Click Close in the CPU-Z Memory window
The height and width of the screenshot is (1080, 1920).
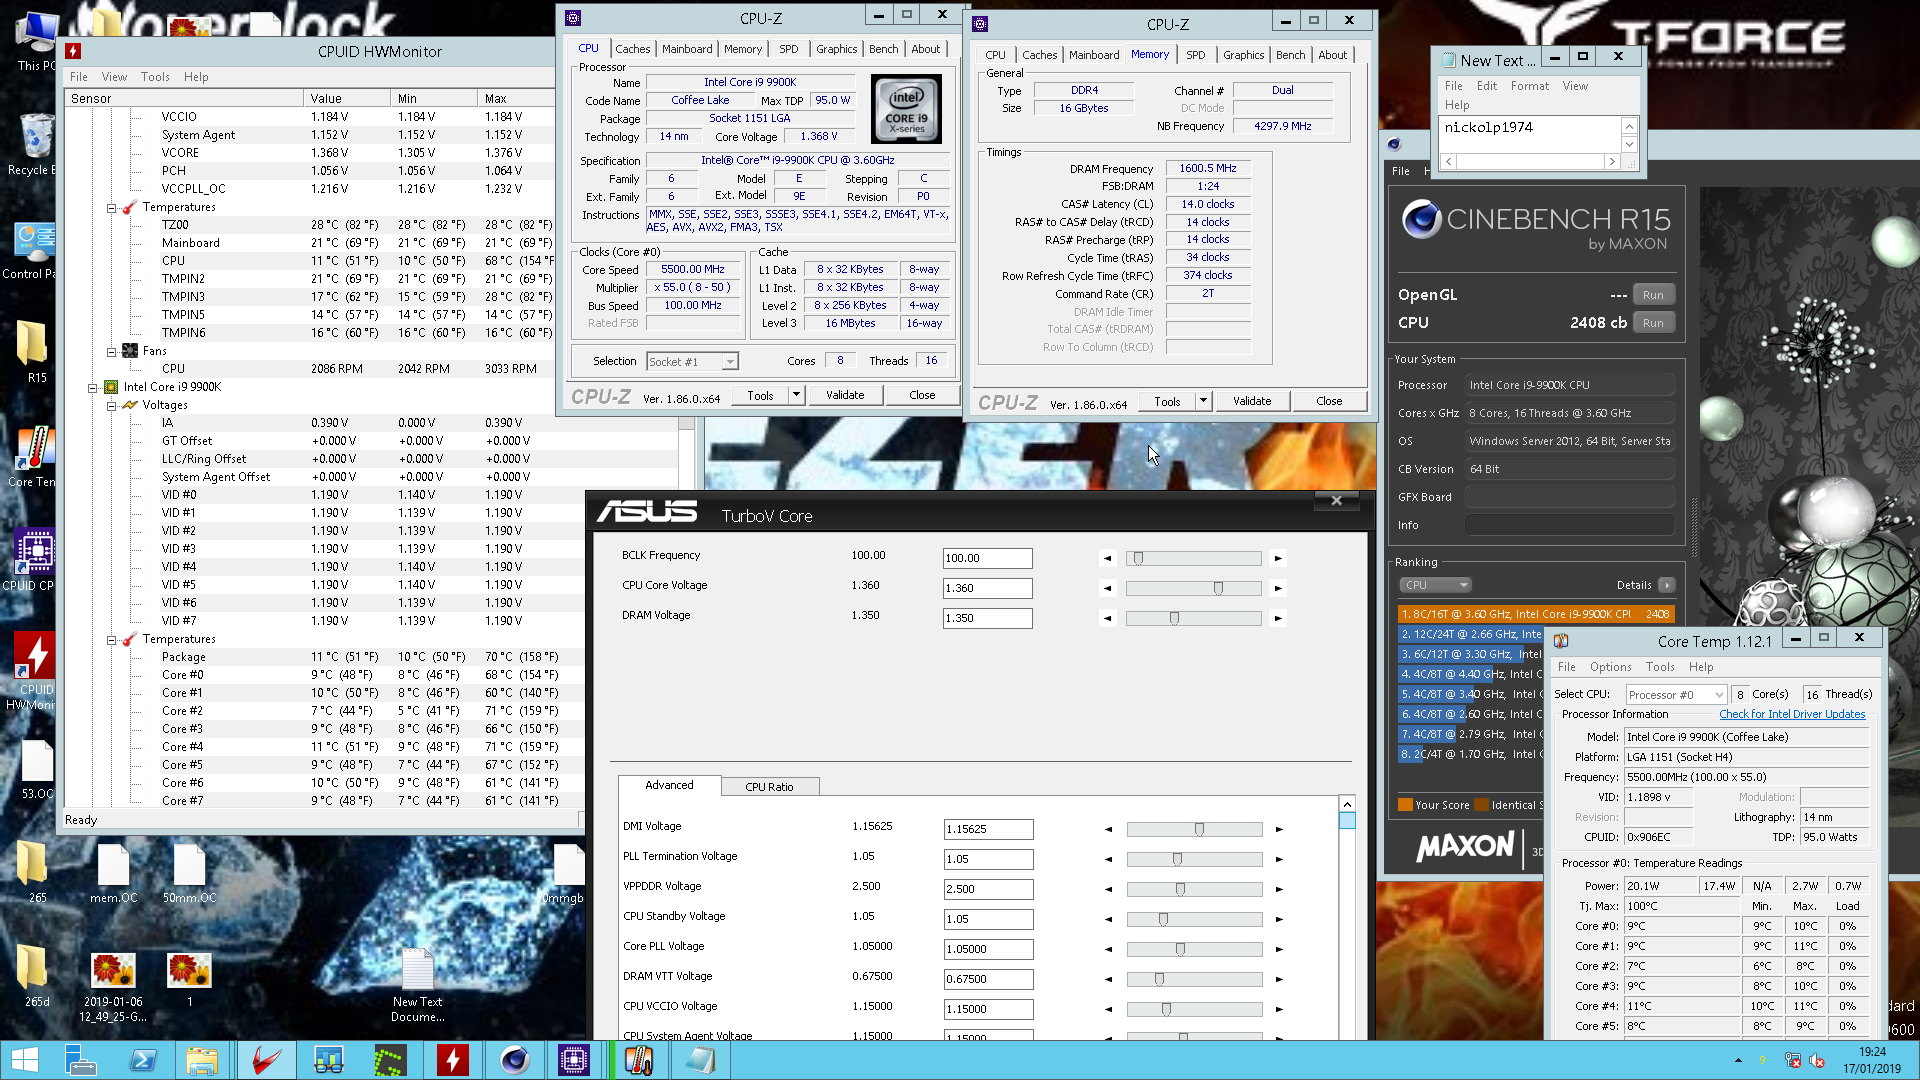(1329, 401)
